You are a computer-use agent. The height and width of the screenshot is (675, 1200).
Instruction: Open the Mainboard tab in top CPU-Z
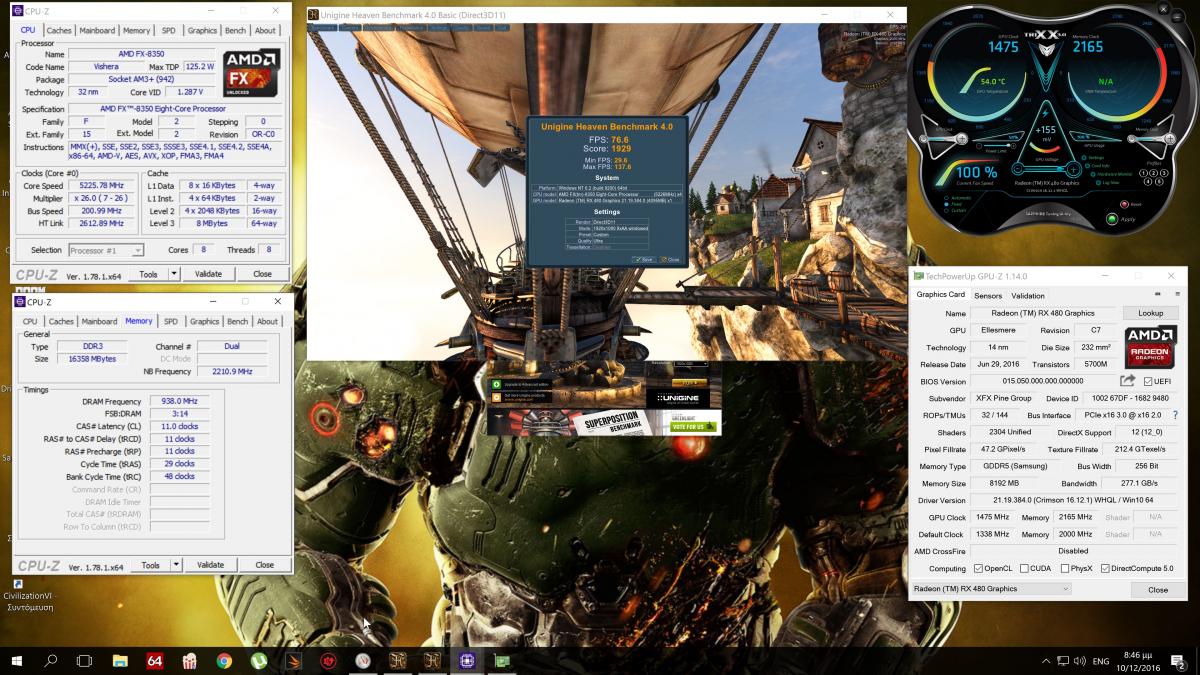[97, 30]
